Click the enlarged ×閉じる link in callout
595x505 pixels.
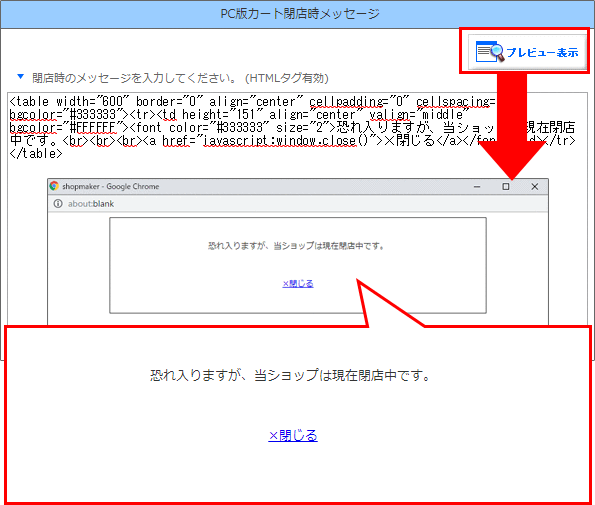293,435
